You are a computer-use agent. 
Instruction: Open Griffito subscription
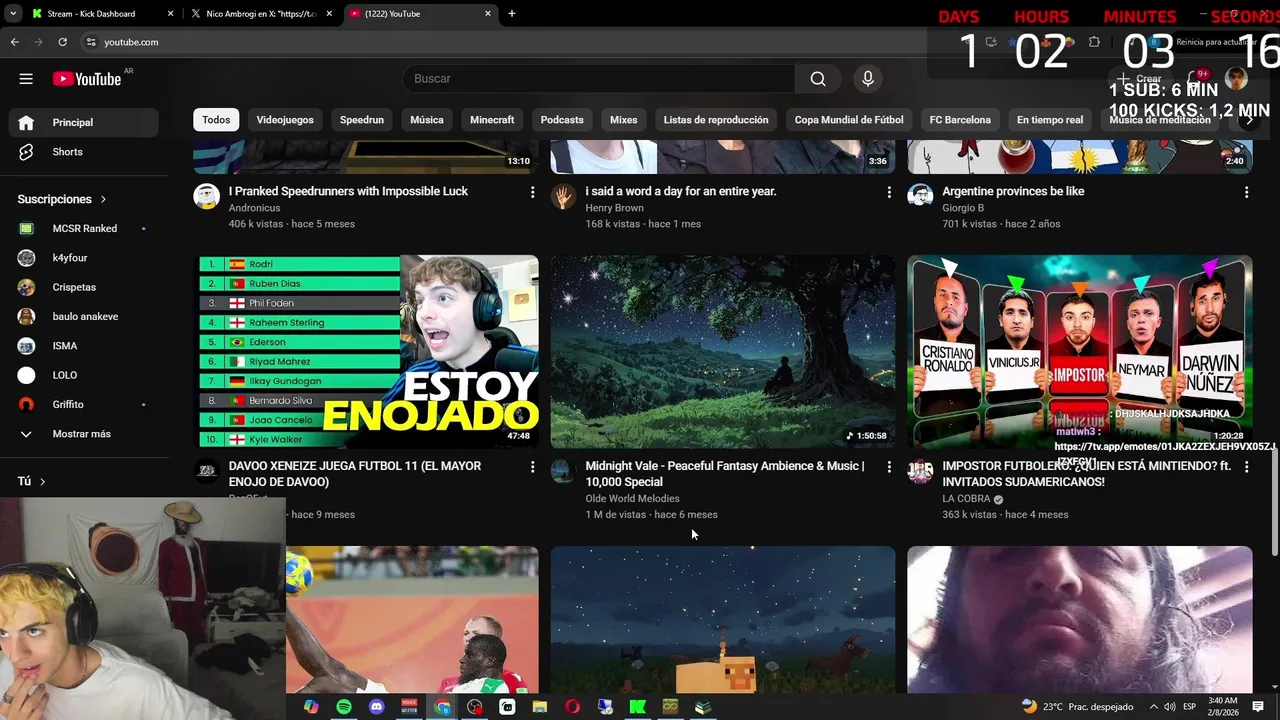tap(84, 405)
